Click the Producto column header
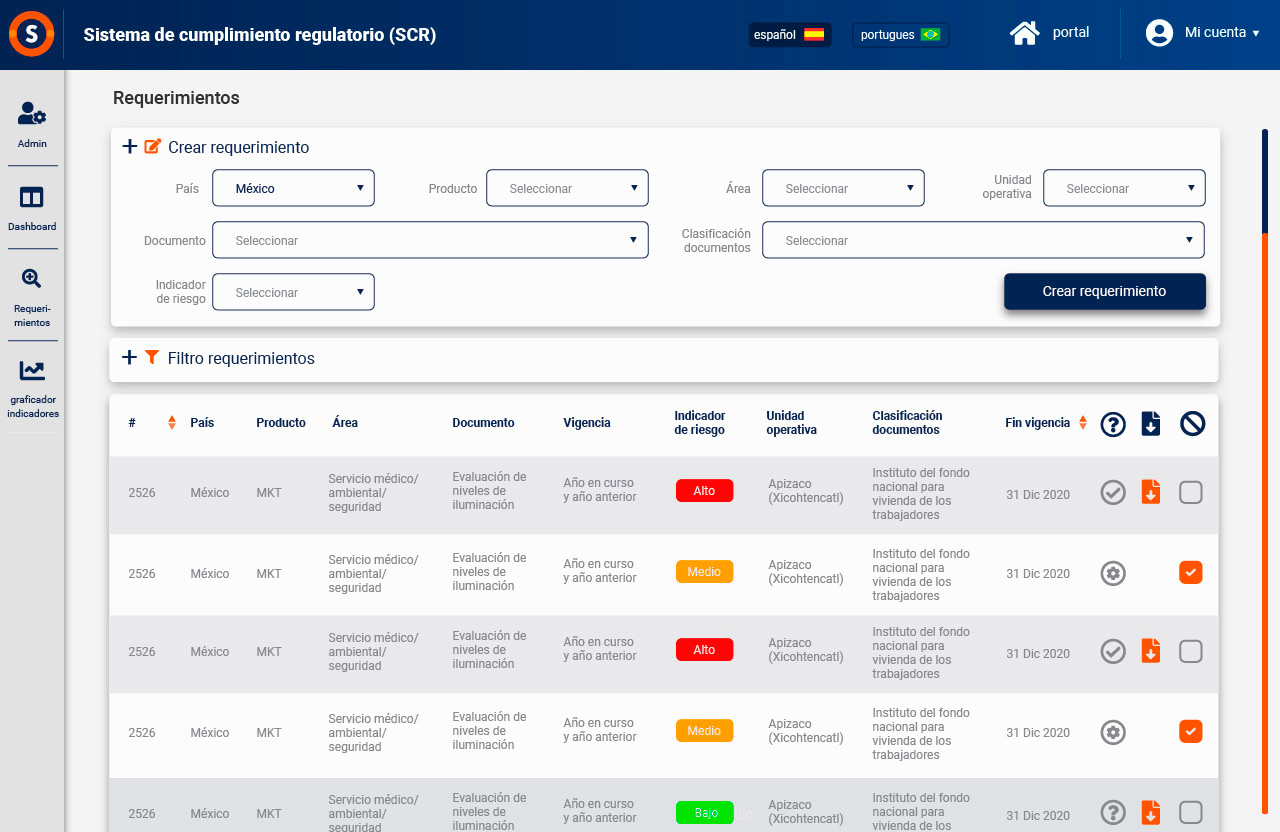This screenshot has height=832, width=1280. pos(281,423)
